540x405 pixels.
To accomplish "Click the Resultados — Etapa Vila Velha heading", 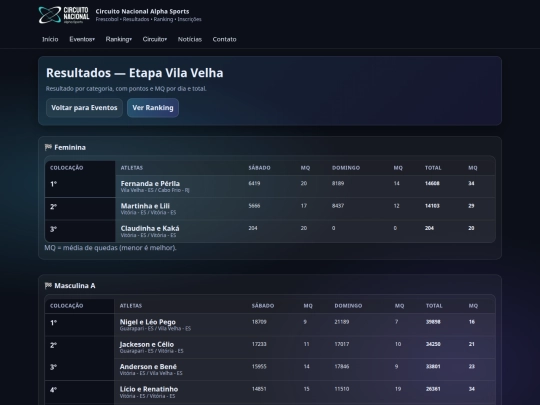I will 135,73.
